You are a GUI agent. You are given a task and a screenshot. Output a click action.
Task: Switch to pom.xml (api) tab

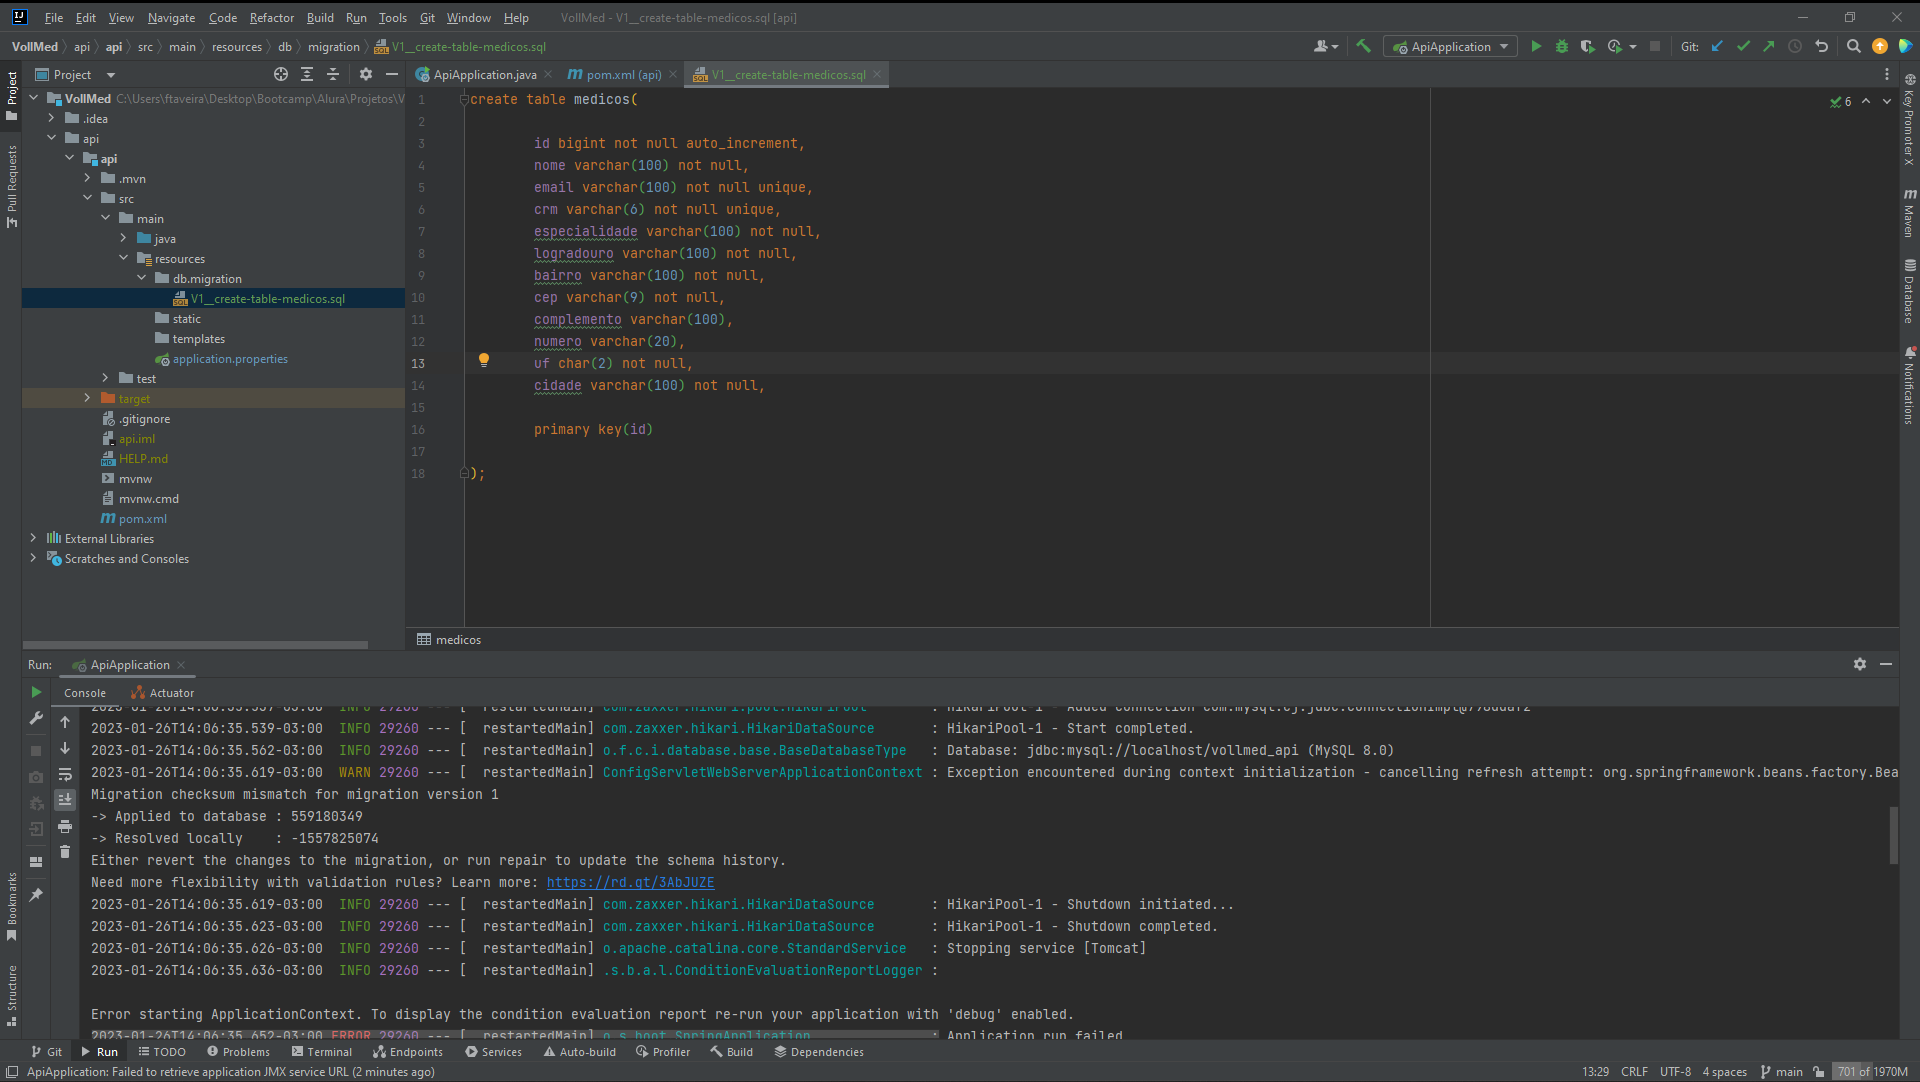[622, 74]
